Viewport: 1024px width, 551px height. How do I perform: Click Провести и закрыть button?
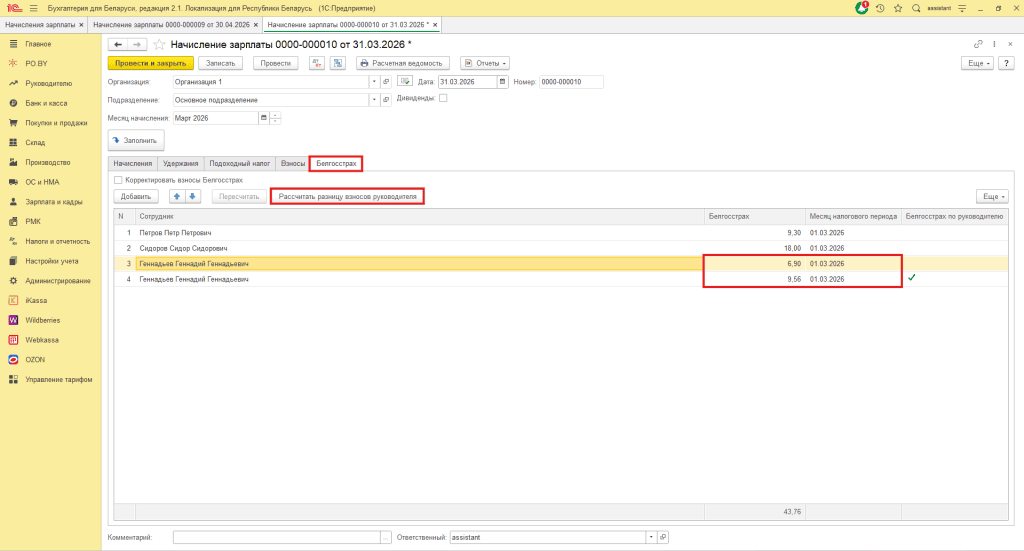[x=150, y=63]
